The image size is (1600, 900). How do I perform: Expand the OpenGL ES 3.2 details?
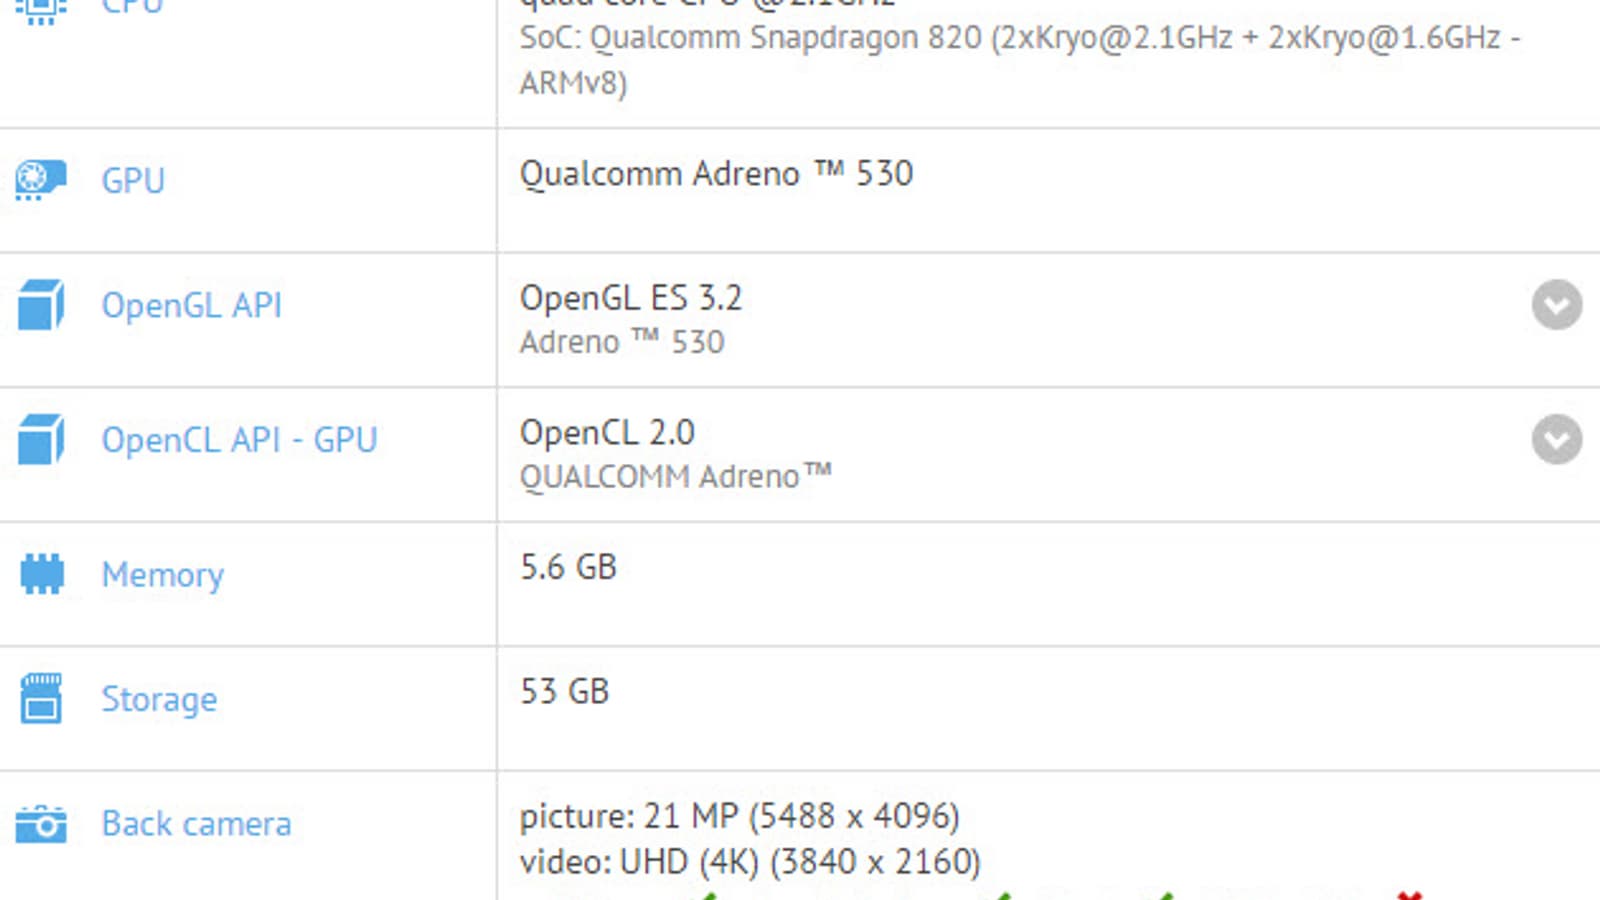[1556, 305]
